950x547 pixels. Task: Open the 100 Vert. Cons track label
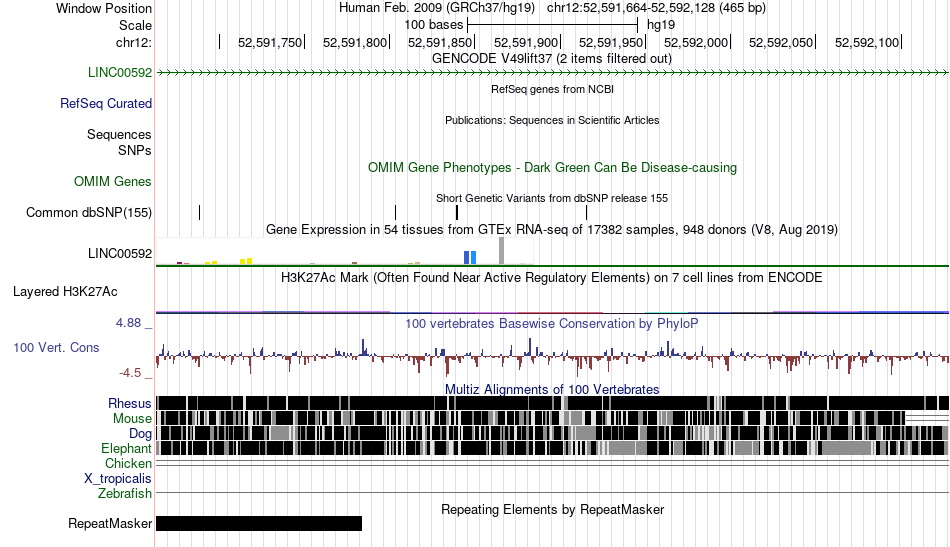point(56,348)
